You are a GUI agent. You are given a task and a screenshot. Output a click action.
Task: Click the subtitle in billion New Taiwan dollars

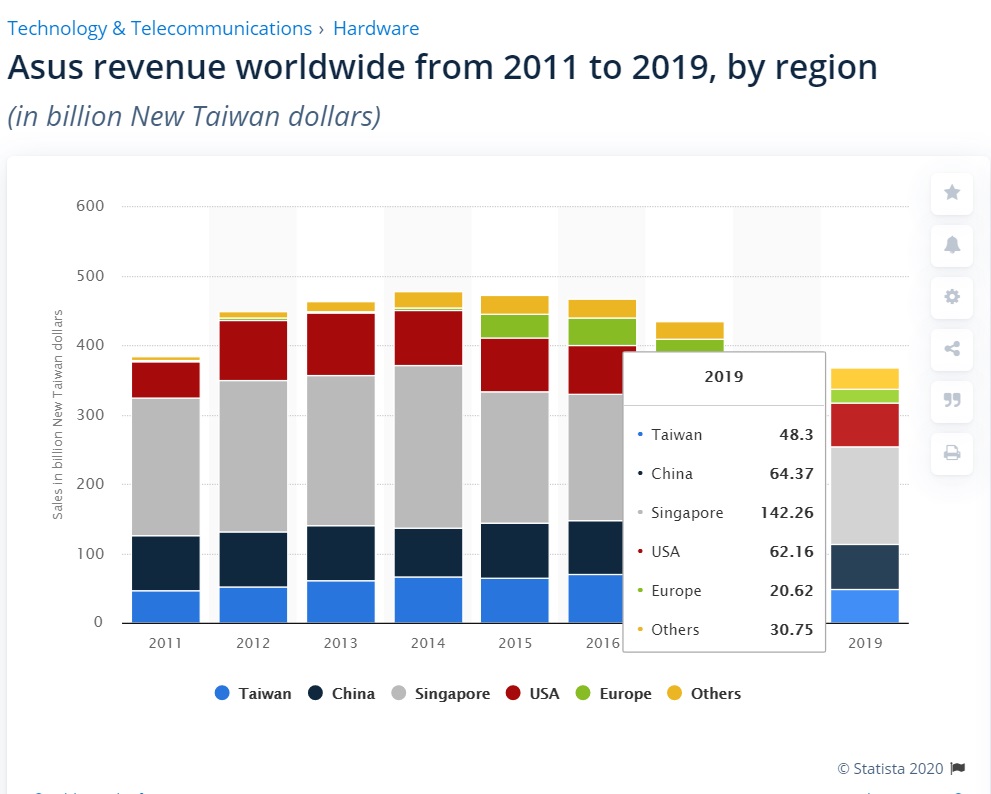(194, 116)
